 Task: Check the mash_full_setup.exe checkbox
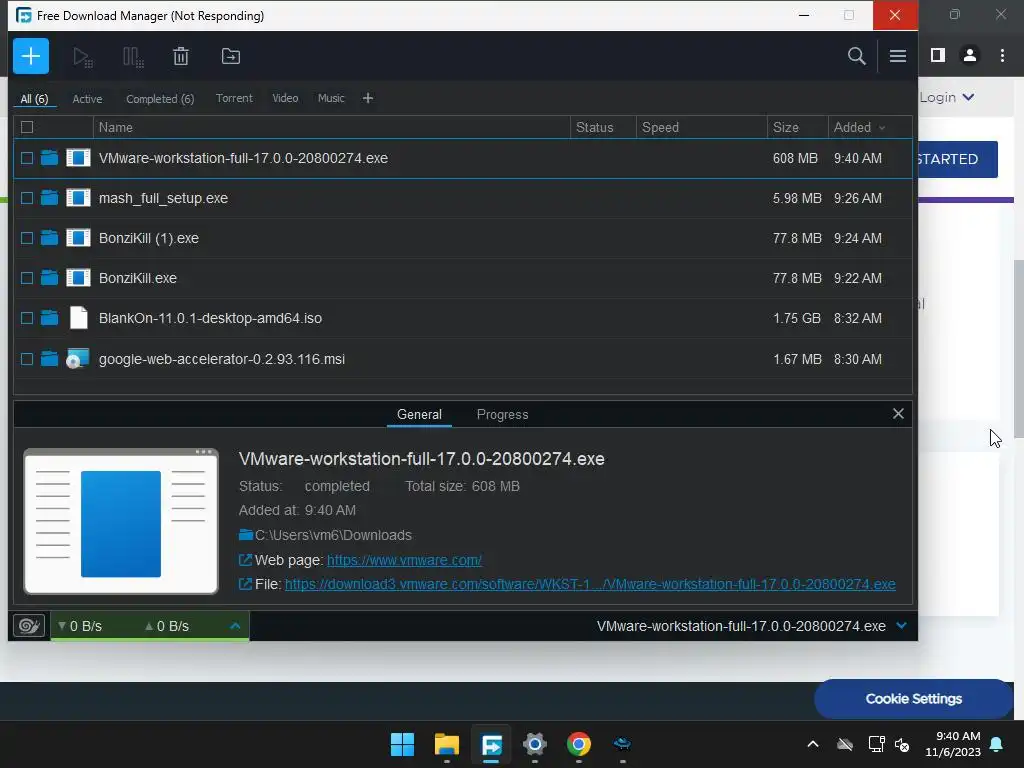(27, 198)
